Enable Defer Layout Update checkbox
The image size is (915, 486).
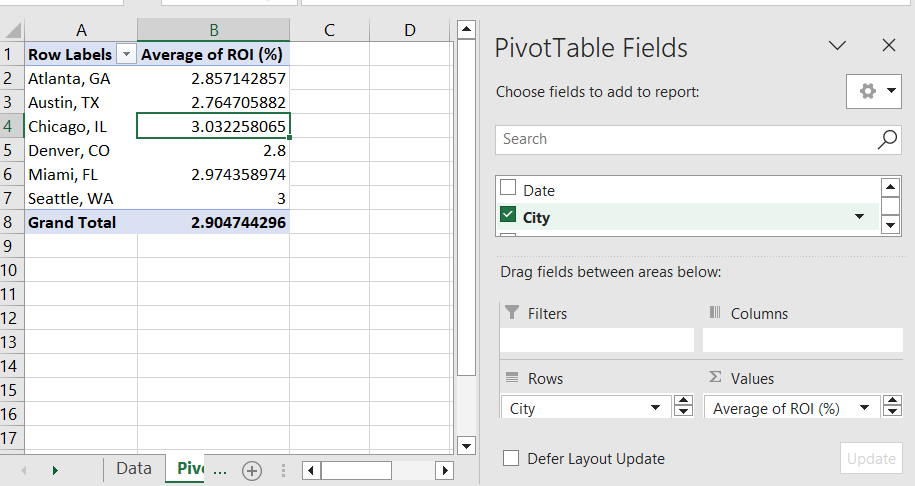511,458
